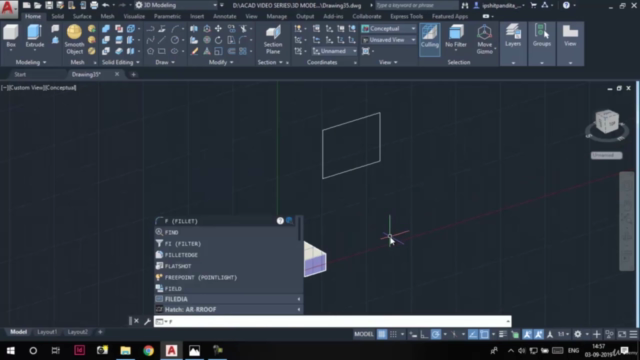Open File Explorer from the taskbar
640x360 pixels.
point(125,351)
